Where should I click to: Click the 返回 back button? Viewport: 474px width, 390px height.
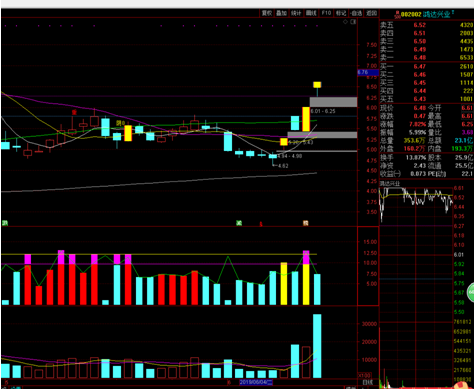pos(371,13)
